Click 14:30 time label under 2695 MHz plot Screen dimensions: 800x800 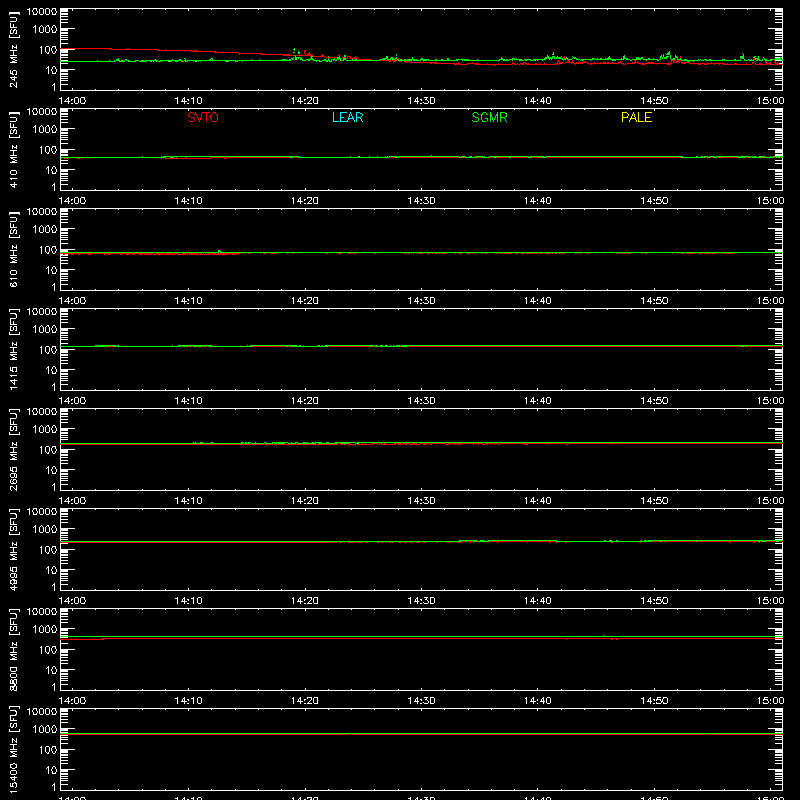click(421, 501)
